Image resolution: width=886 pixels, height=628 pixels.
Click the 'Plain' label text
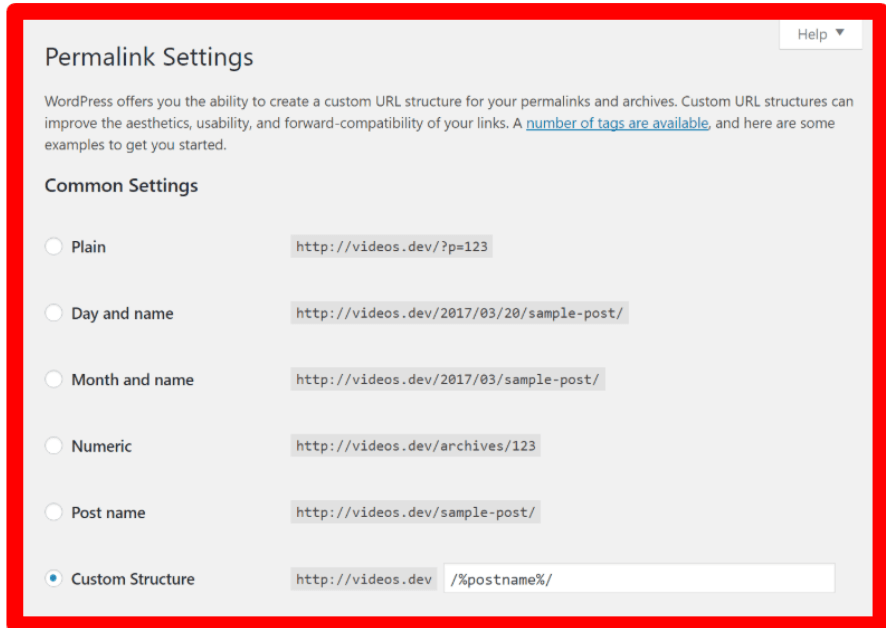coord(88,247)
